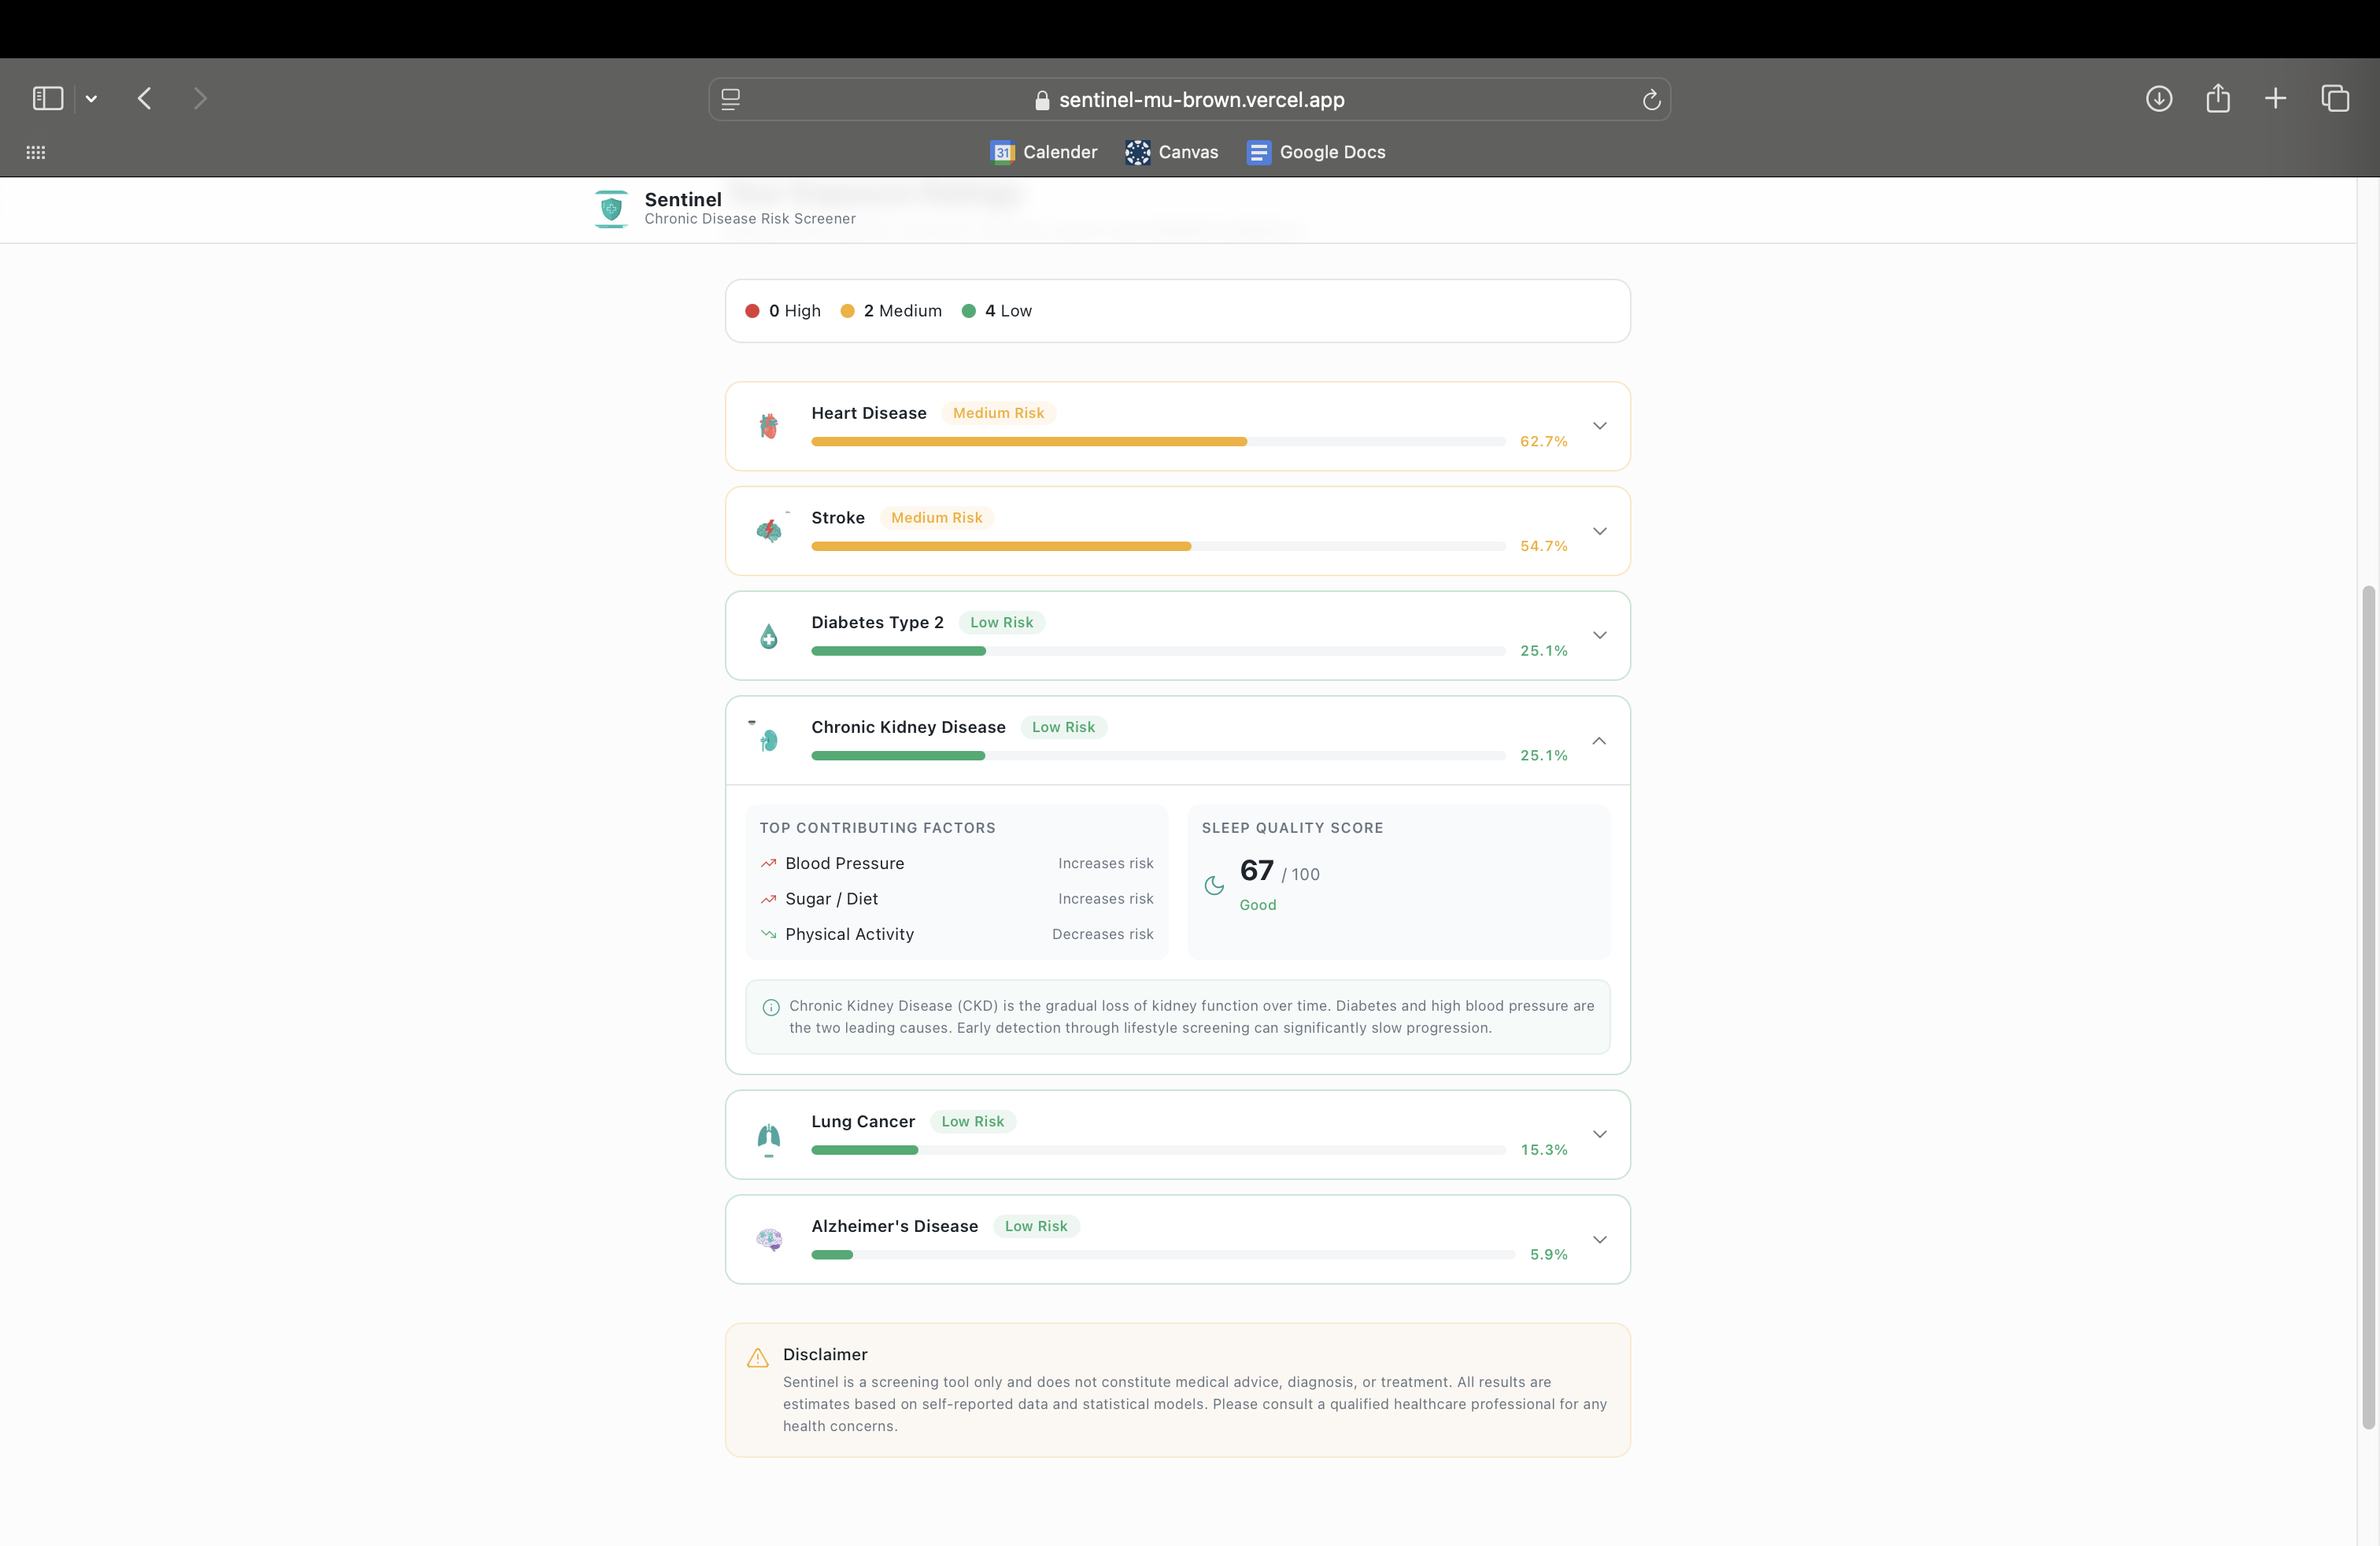2380x1546 pixels.
Task: Click the Safari share icon
Action: (2218, 98)
